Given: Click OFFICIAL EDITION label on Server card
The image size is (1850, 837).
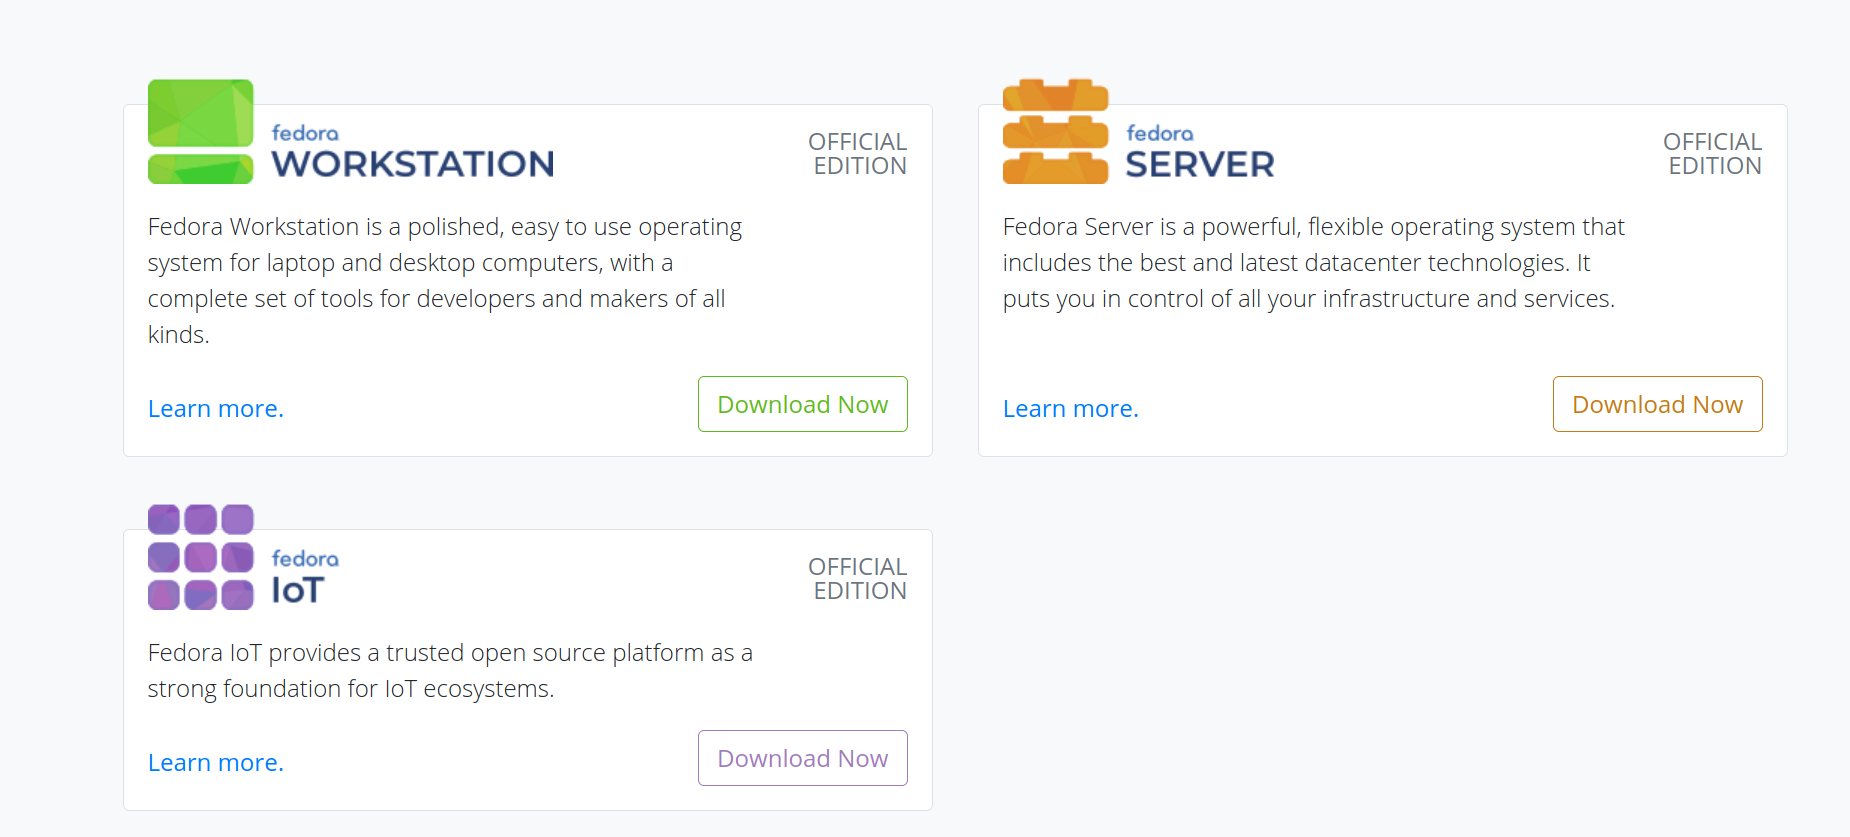Looking at the screenshot, I should pos(1713,154).
